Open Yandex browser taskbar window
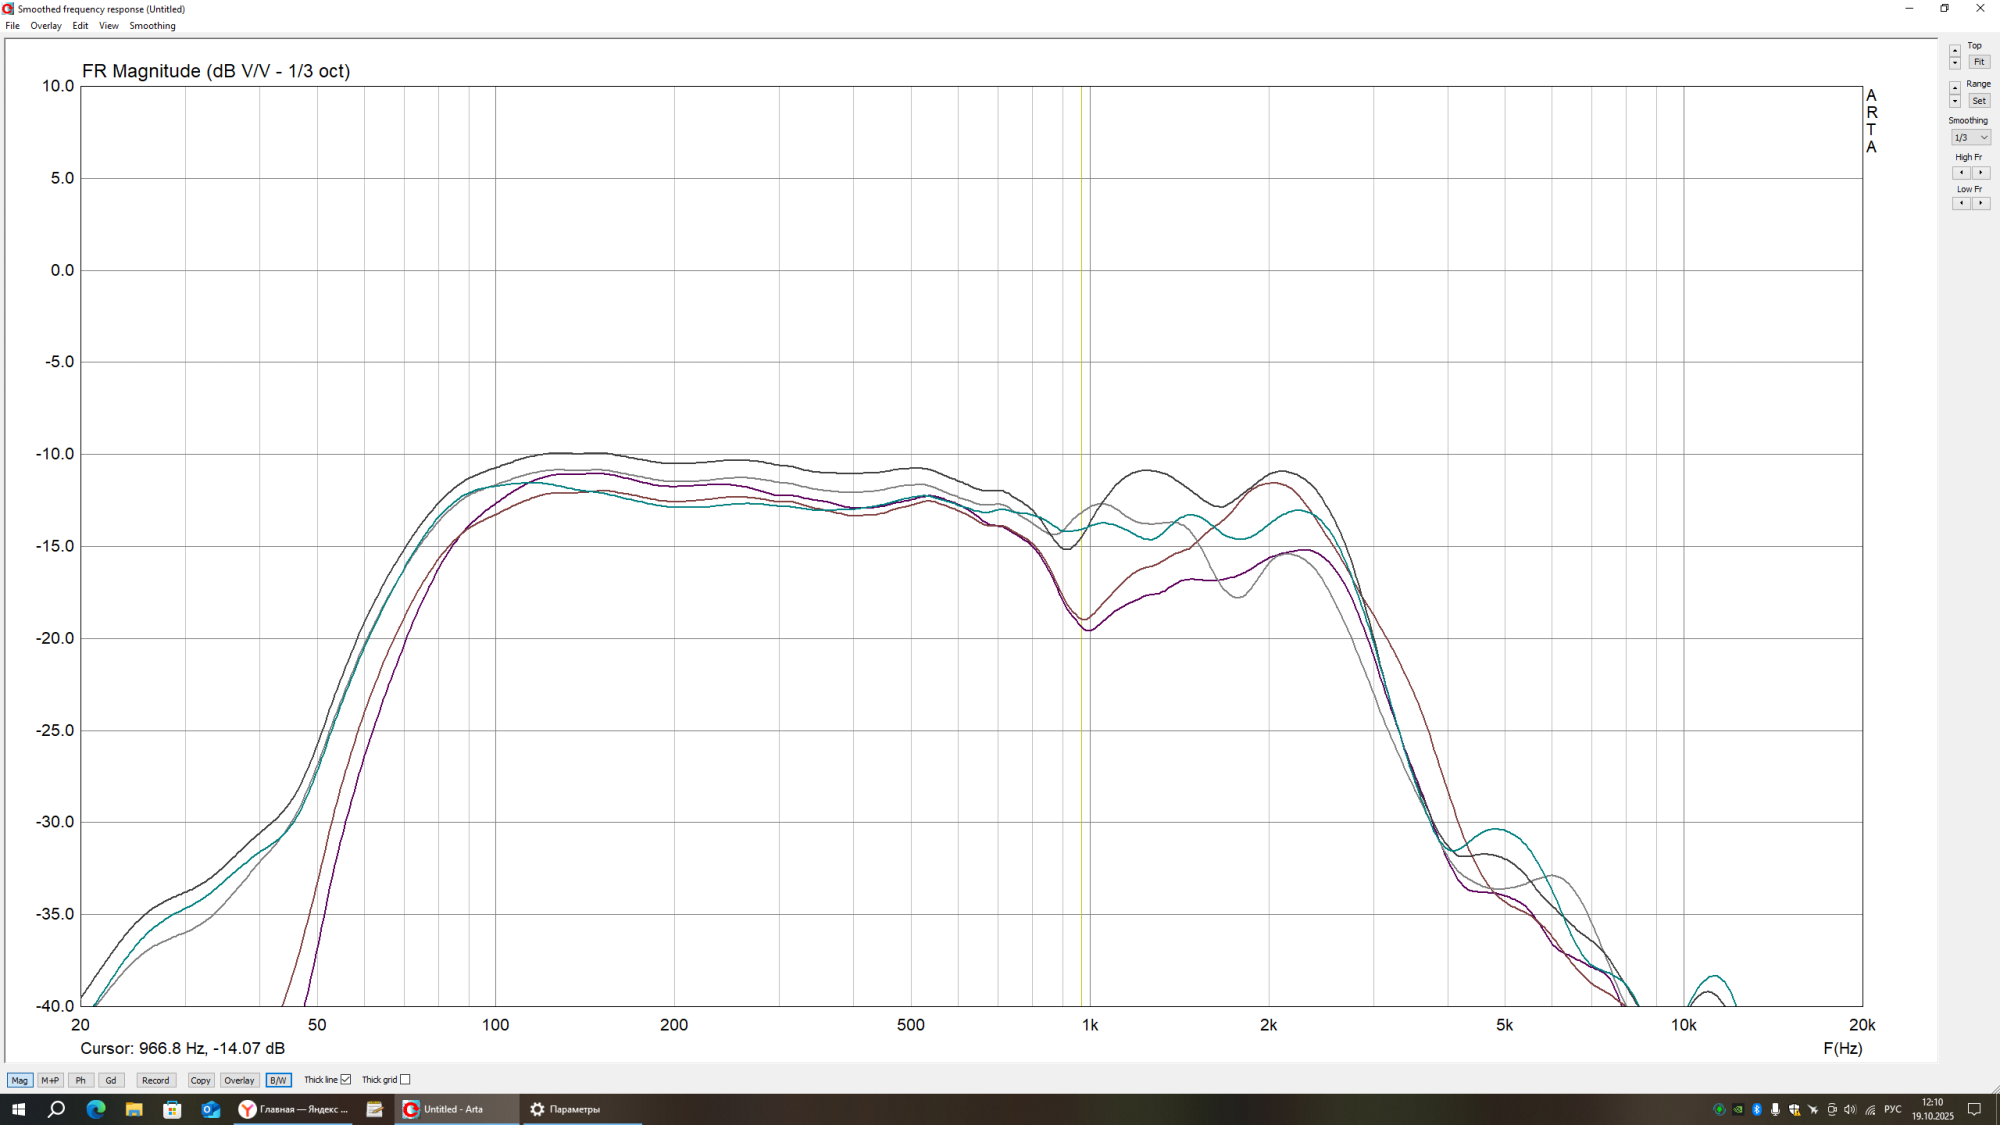This screenshot has width=2000, height=1125. (293, 1109)
